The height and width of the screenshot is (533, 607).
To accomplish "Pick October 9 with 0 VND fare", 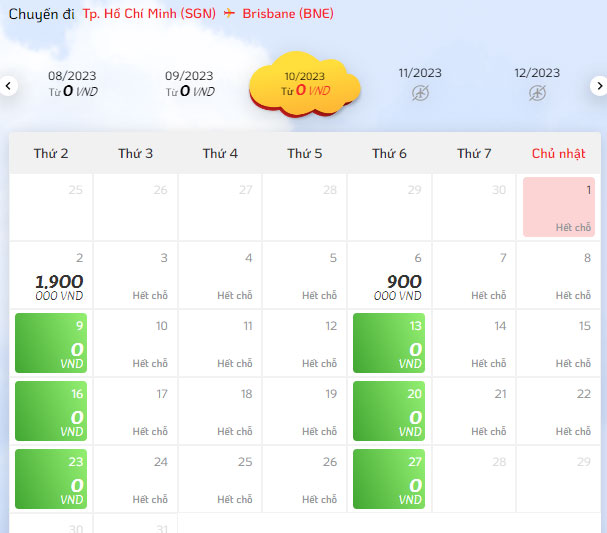I will click(51, 343).
